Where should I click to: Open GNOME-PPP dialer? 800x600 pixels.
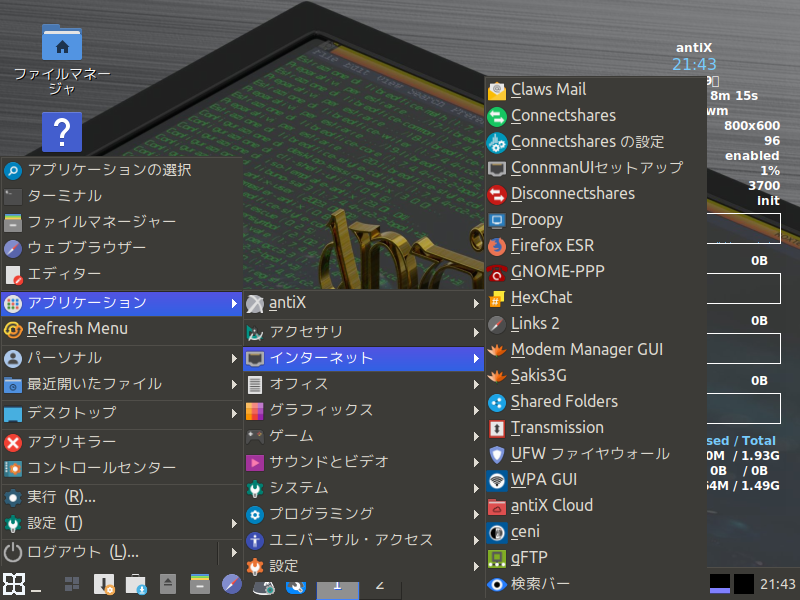pyautogui.click(x=595, y=272)
